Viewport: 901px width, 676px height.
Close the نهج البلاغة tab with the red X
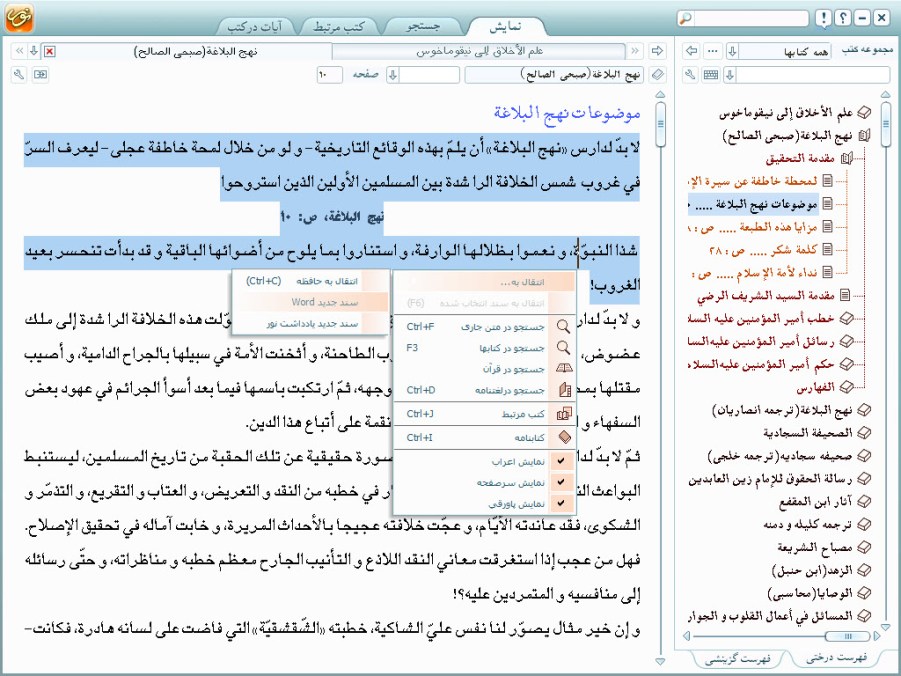click(50, 52)
